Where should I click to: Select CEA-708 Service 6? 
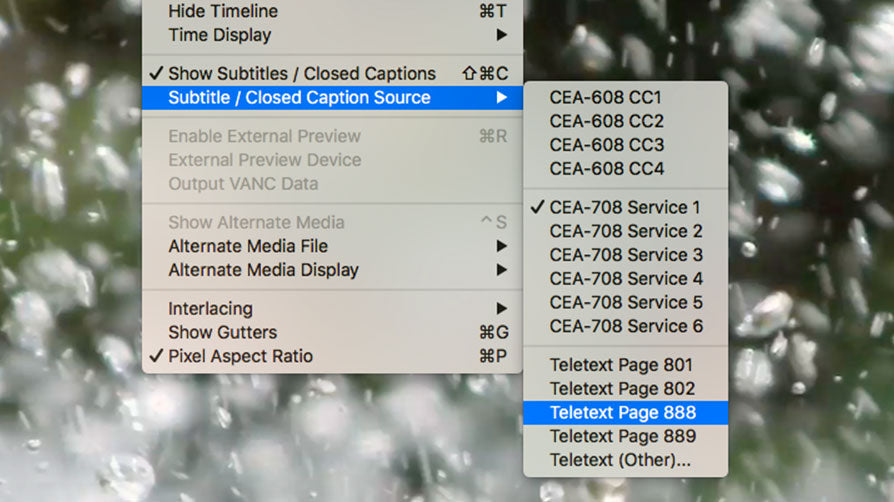pyautogui.click(x=626, y=326)
